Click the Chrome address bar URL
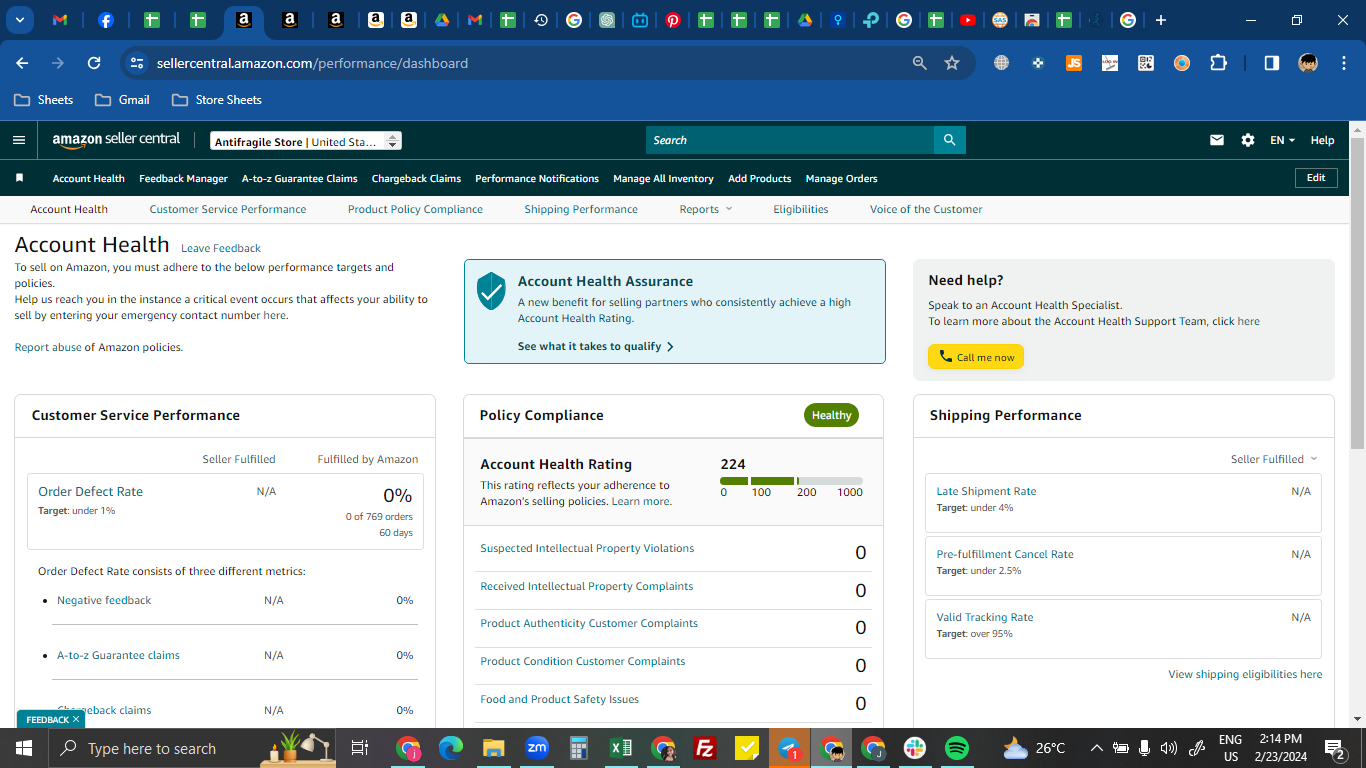Image resolution: width=1366 pixels, height=768 pixels. click(x=312, y=63)
